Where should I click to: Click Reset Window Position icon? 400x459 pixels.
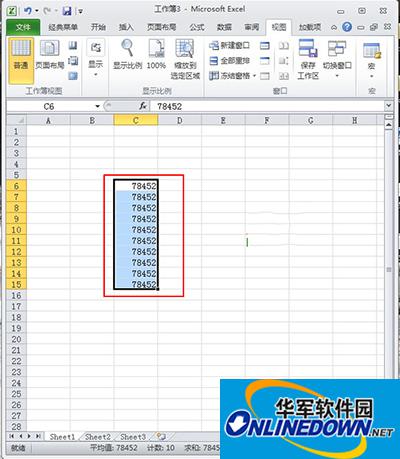284,76
